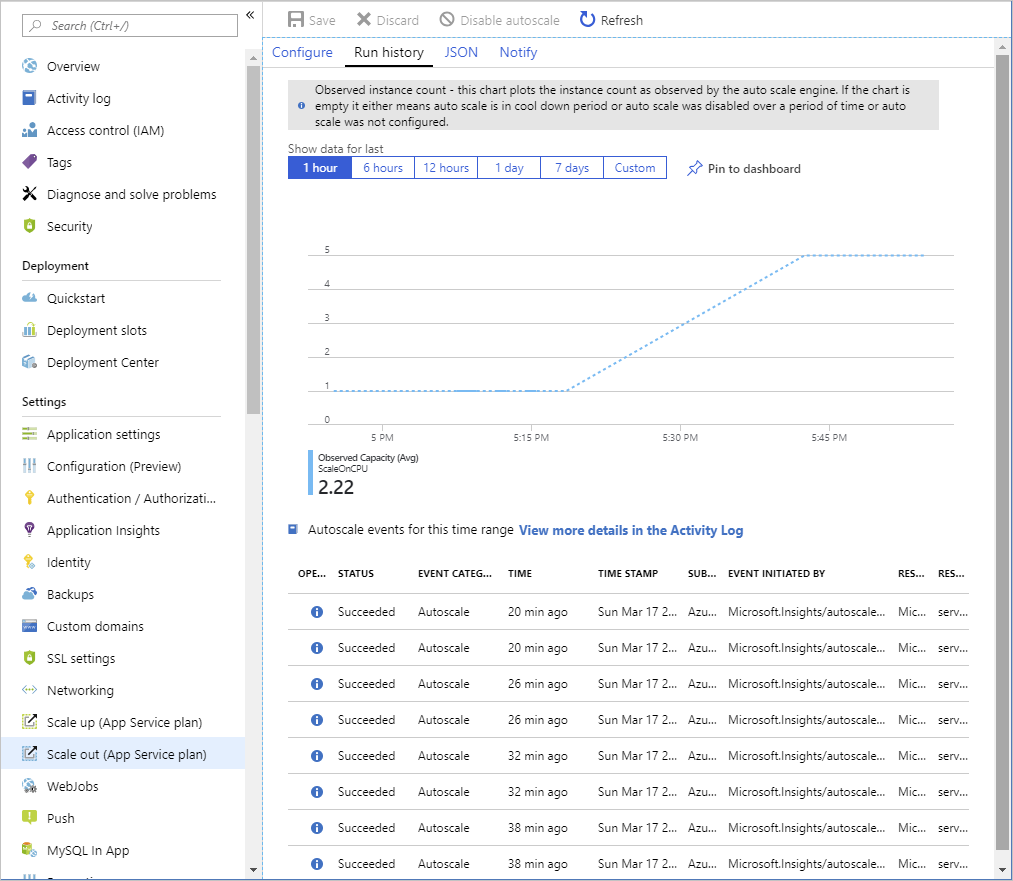Sort by EVENT CATEG... column header
1013x881 pixels.
click(x=455, y=574)
